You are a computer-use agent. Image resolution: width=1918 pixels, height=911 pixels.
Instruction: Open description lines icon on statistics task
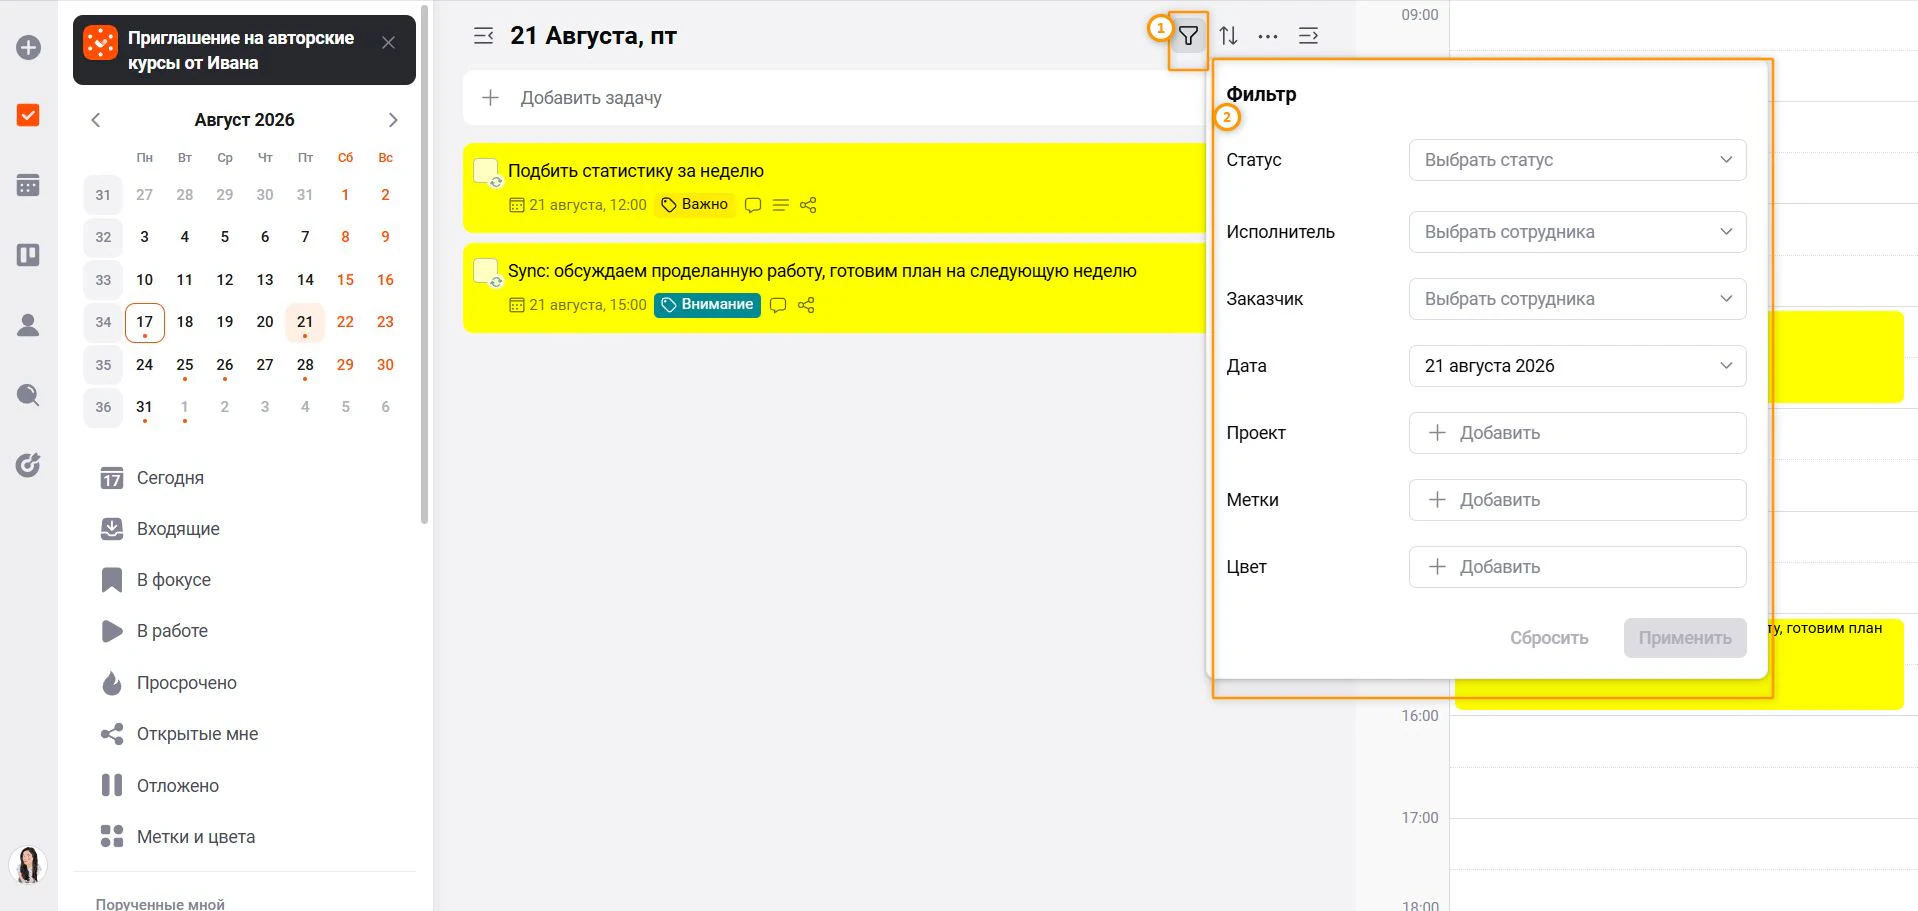781,205
